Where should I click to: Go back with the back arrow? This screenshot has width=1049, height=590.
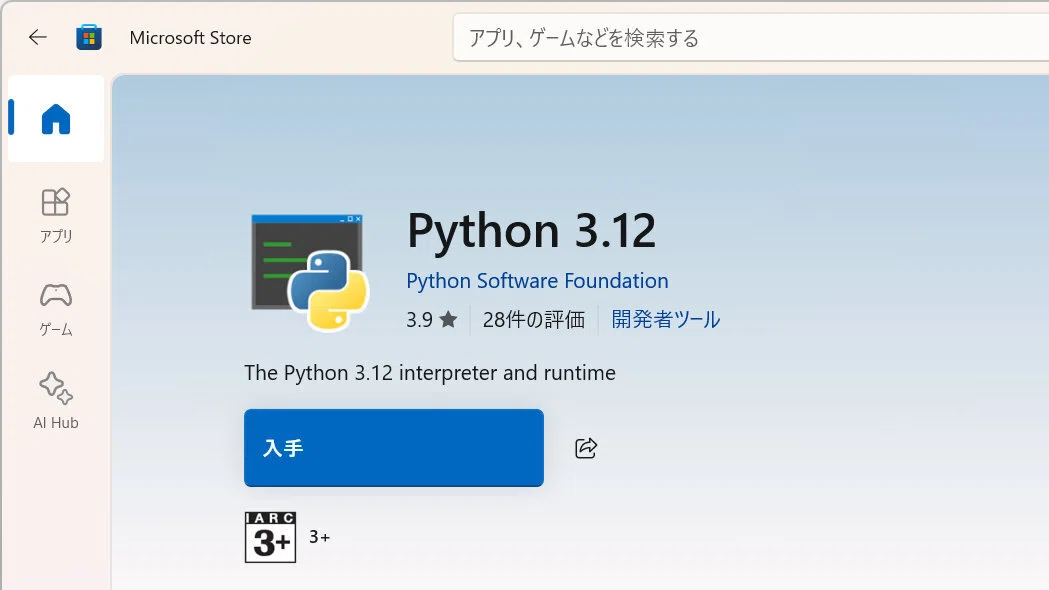point(37,37)
